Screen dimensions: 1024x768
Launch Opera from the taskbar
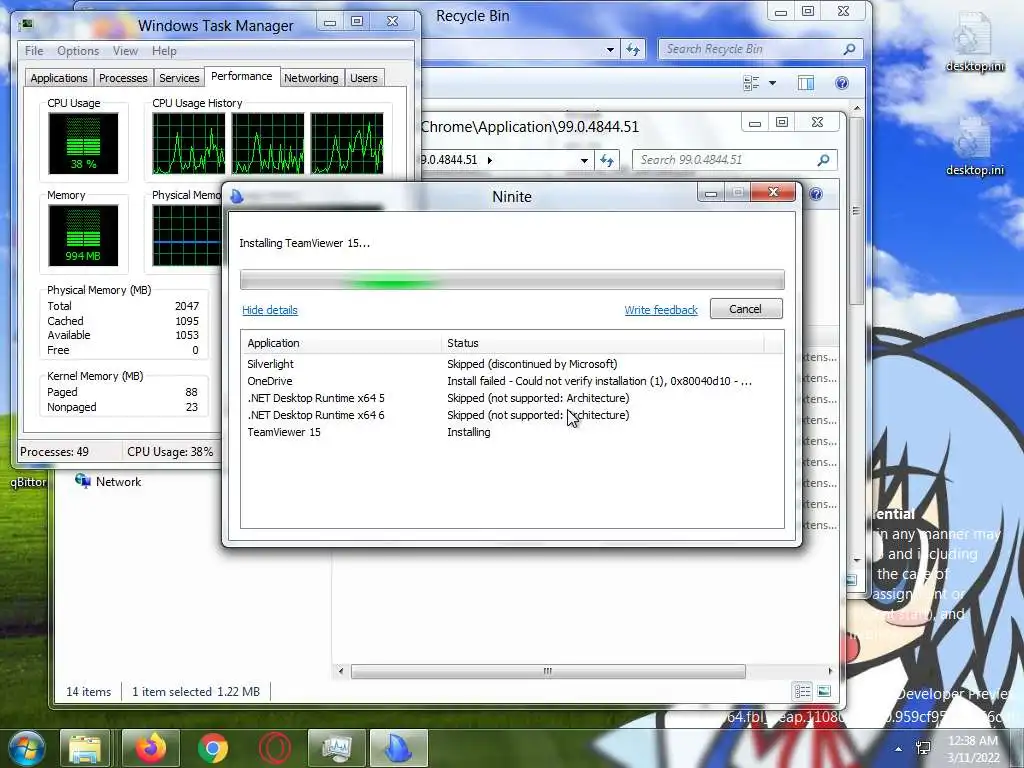(275, 749)
